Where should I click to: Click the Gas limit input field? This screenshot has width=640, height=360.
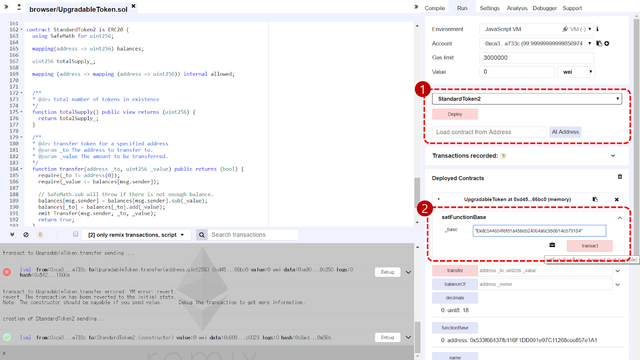point(536,58)
